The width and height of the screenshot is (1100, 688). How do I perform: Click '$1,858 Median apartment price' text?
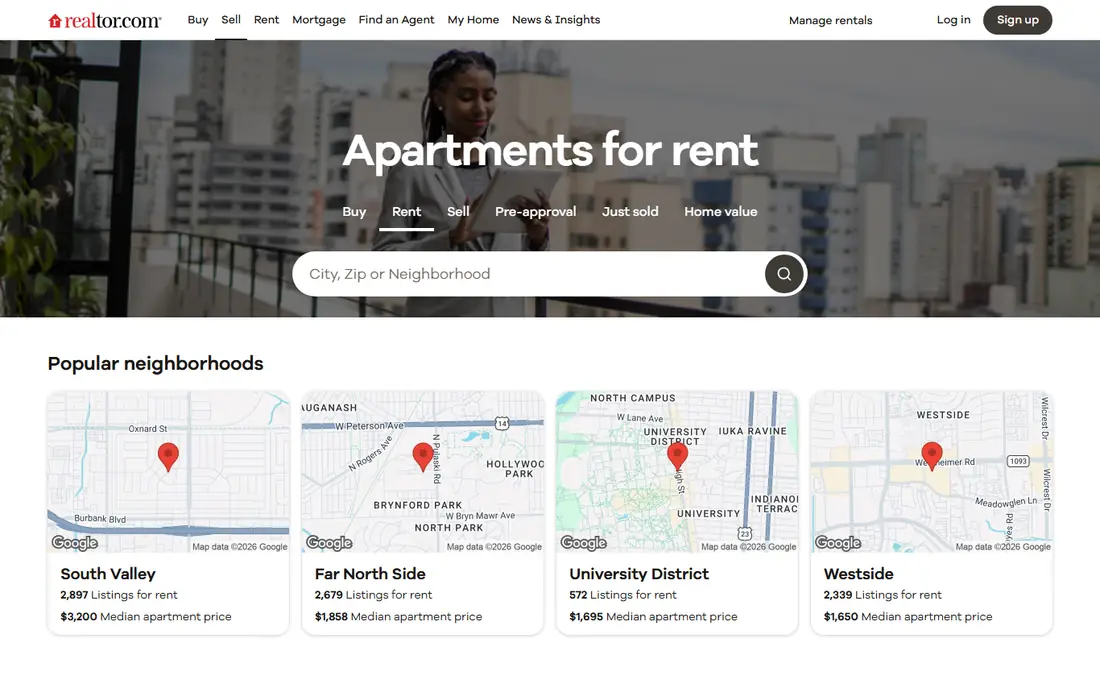tap(398, 616)
